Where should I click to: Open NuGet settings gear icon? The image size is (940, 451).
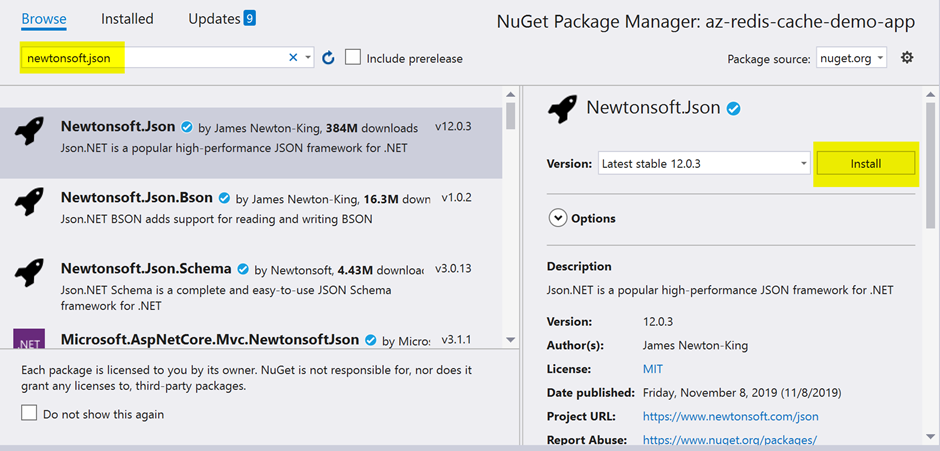pos(907,58)
